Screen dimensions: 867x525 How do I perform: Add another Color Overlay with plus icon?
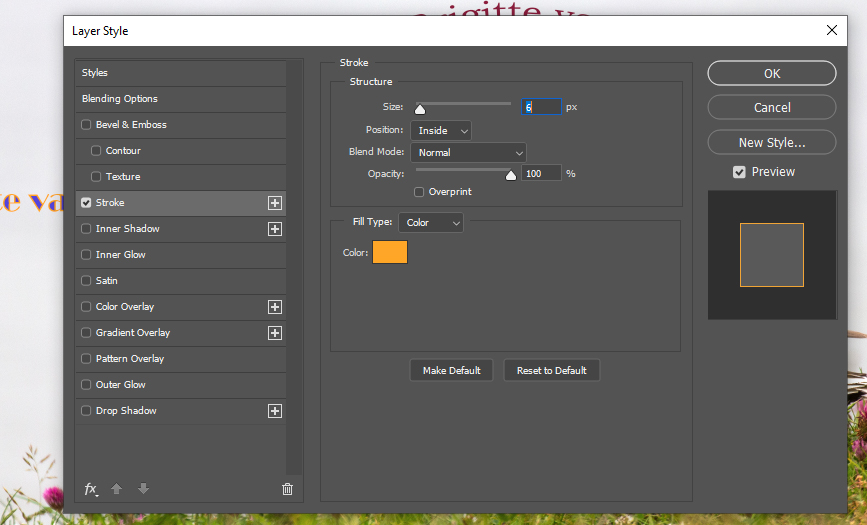275,307
